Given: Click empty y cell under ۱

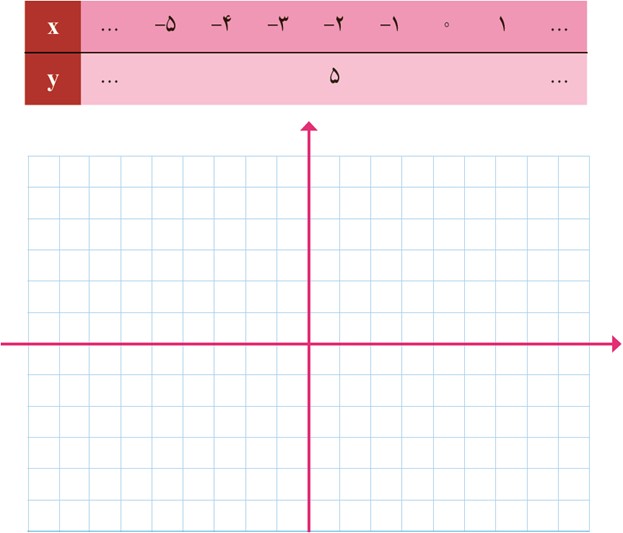Looking at the screenshot, I should pyautogui.click(x=503, y=79).
